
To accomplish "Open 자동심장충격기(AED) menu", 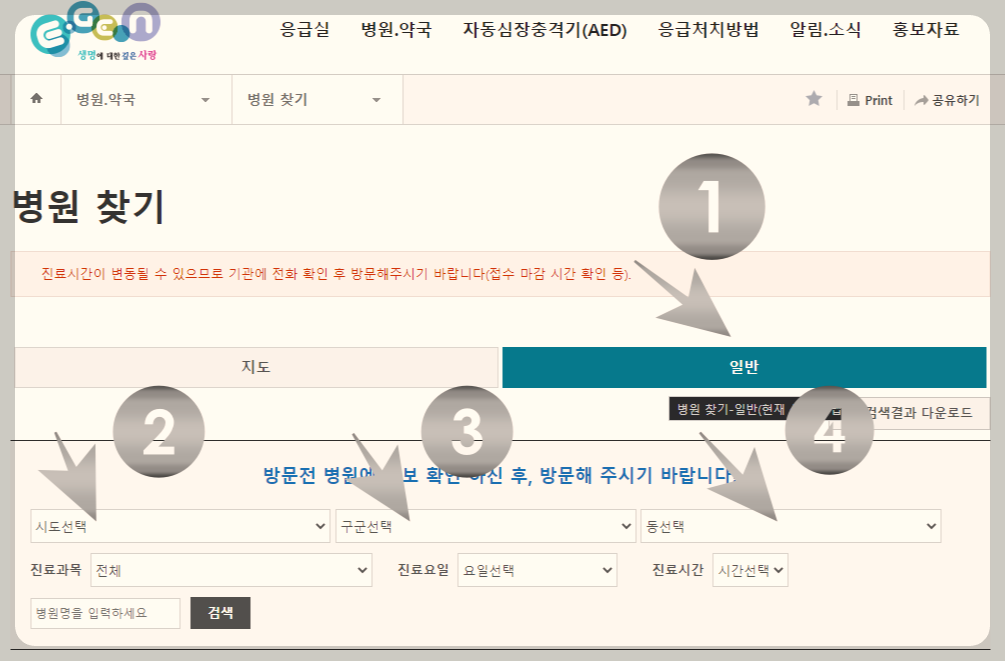I will (545, 29).
